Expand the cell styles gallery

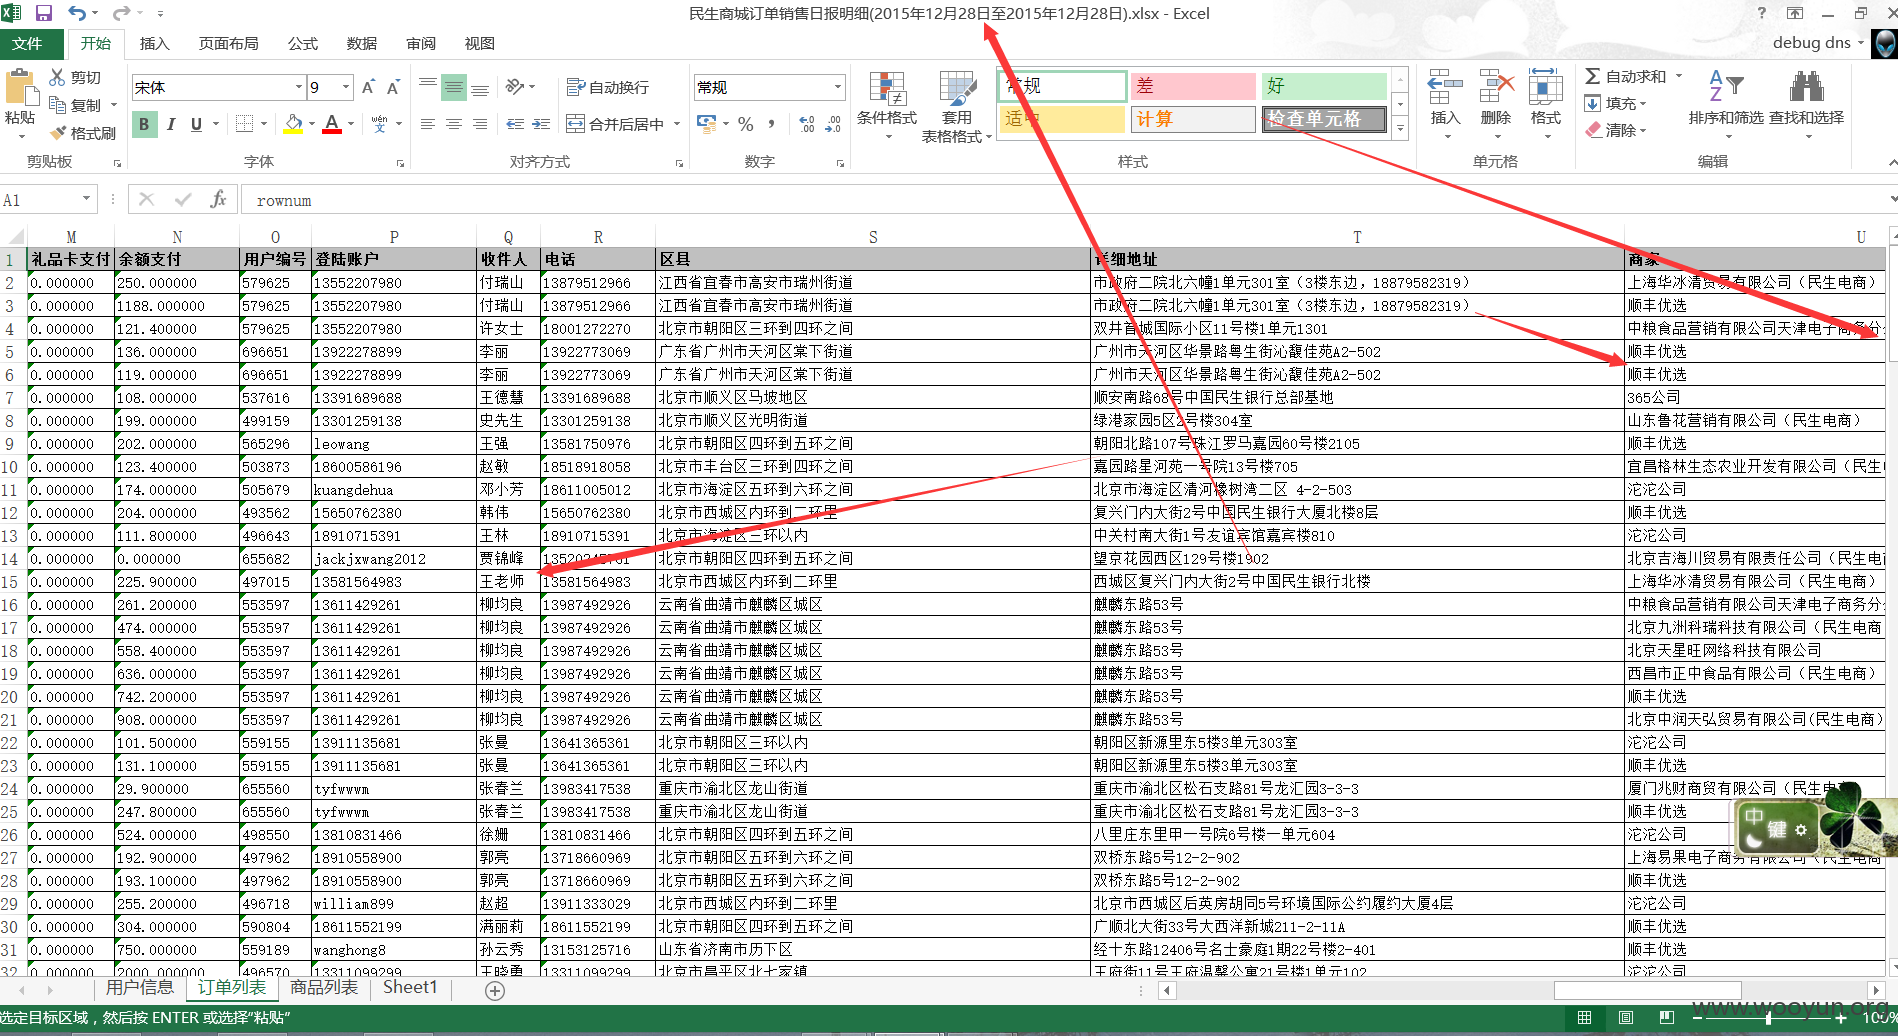1401,128
